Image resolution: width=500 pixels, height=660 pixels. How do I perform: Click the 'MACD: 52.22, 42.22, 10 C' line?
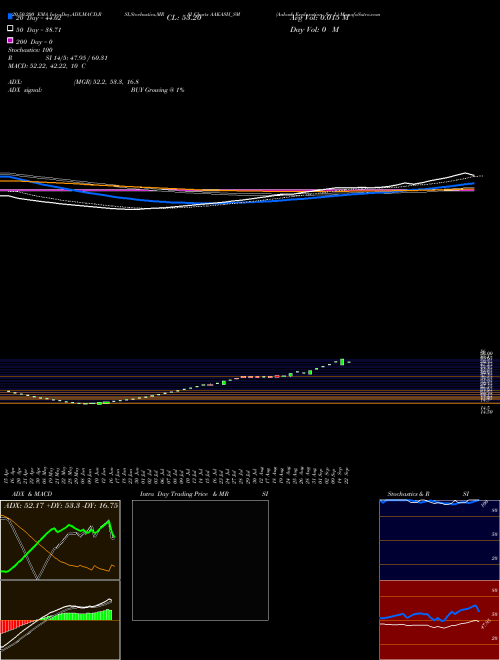tap(47, 66)
